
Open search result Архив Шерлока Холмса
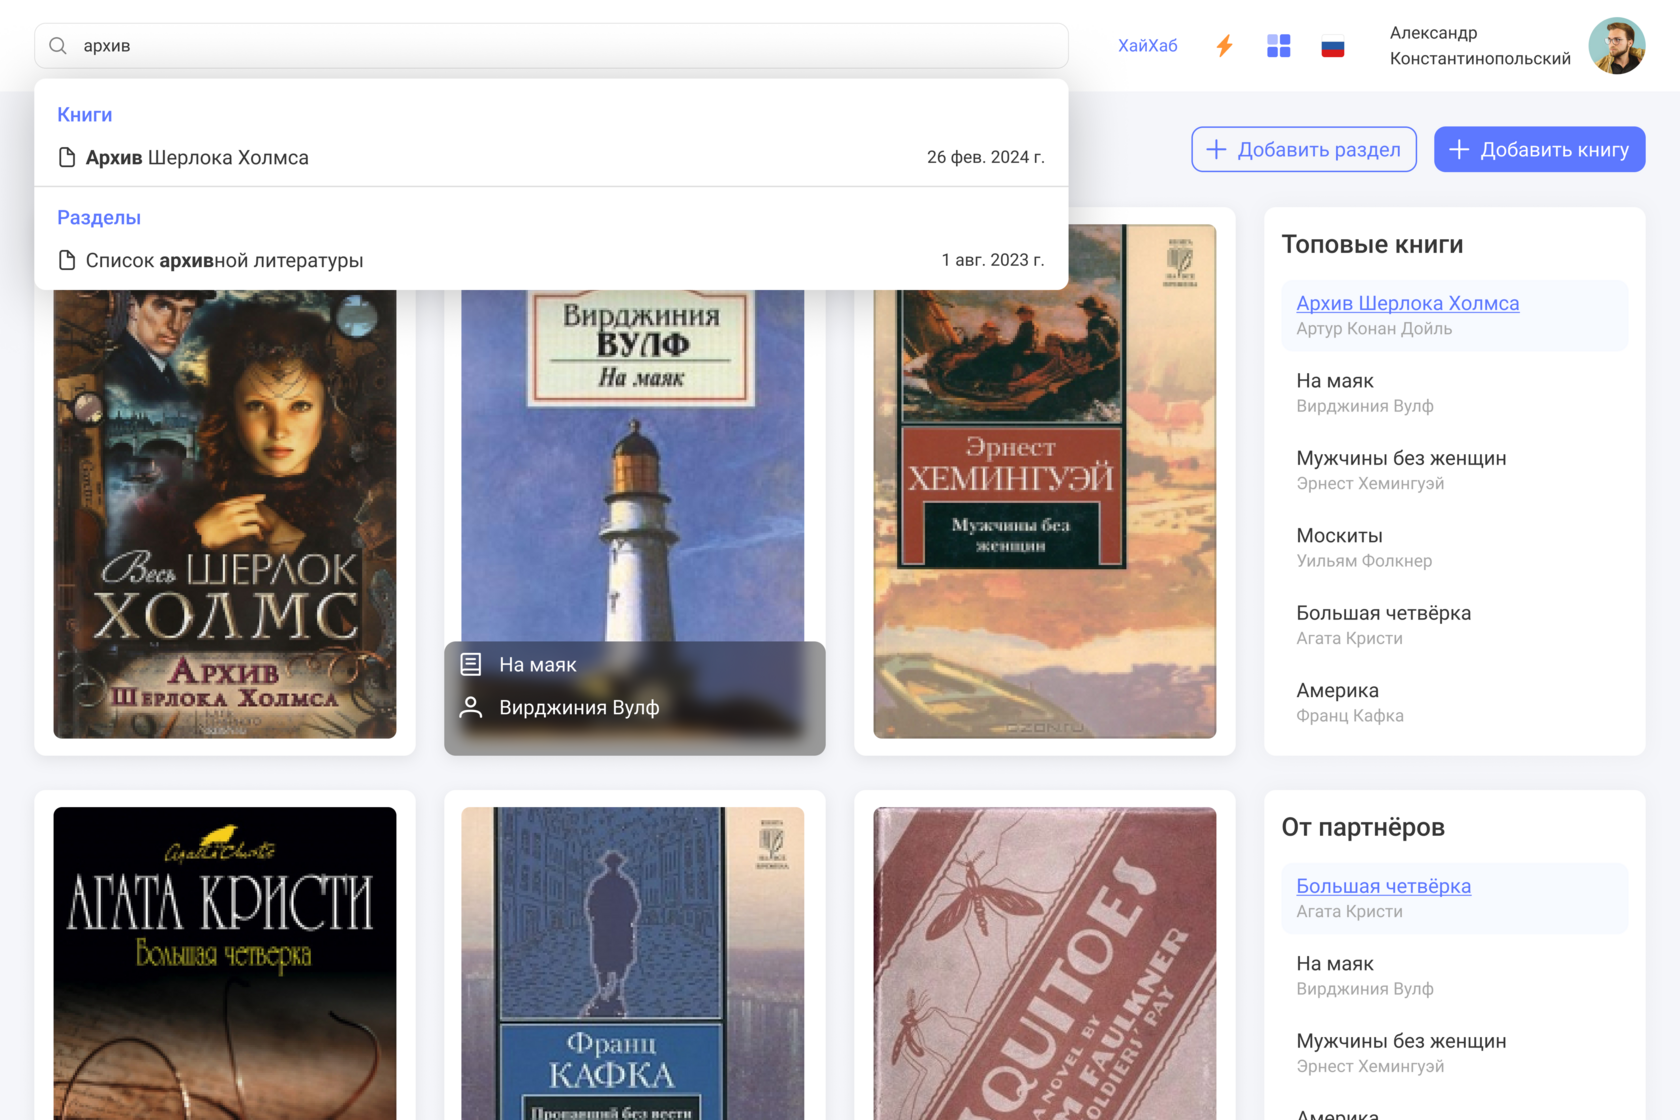[551, 157]
